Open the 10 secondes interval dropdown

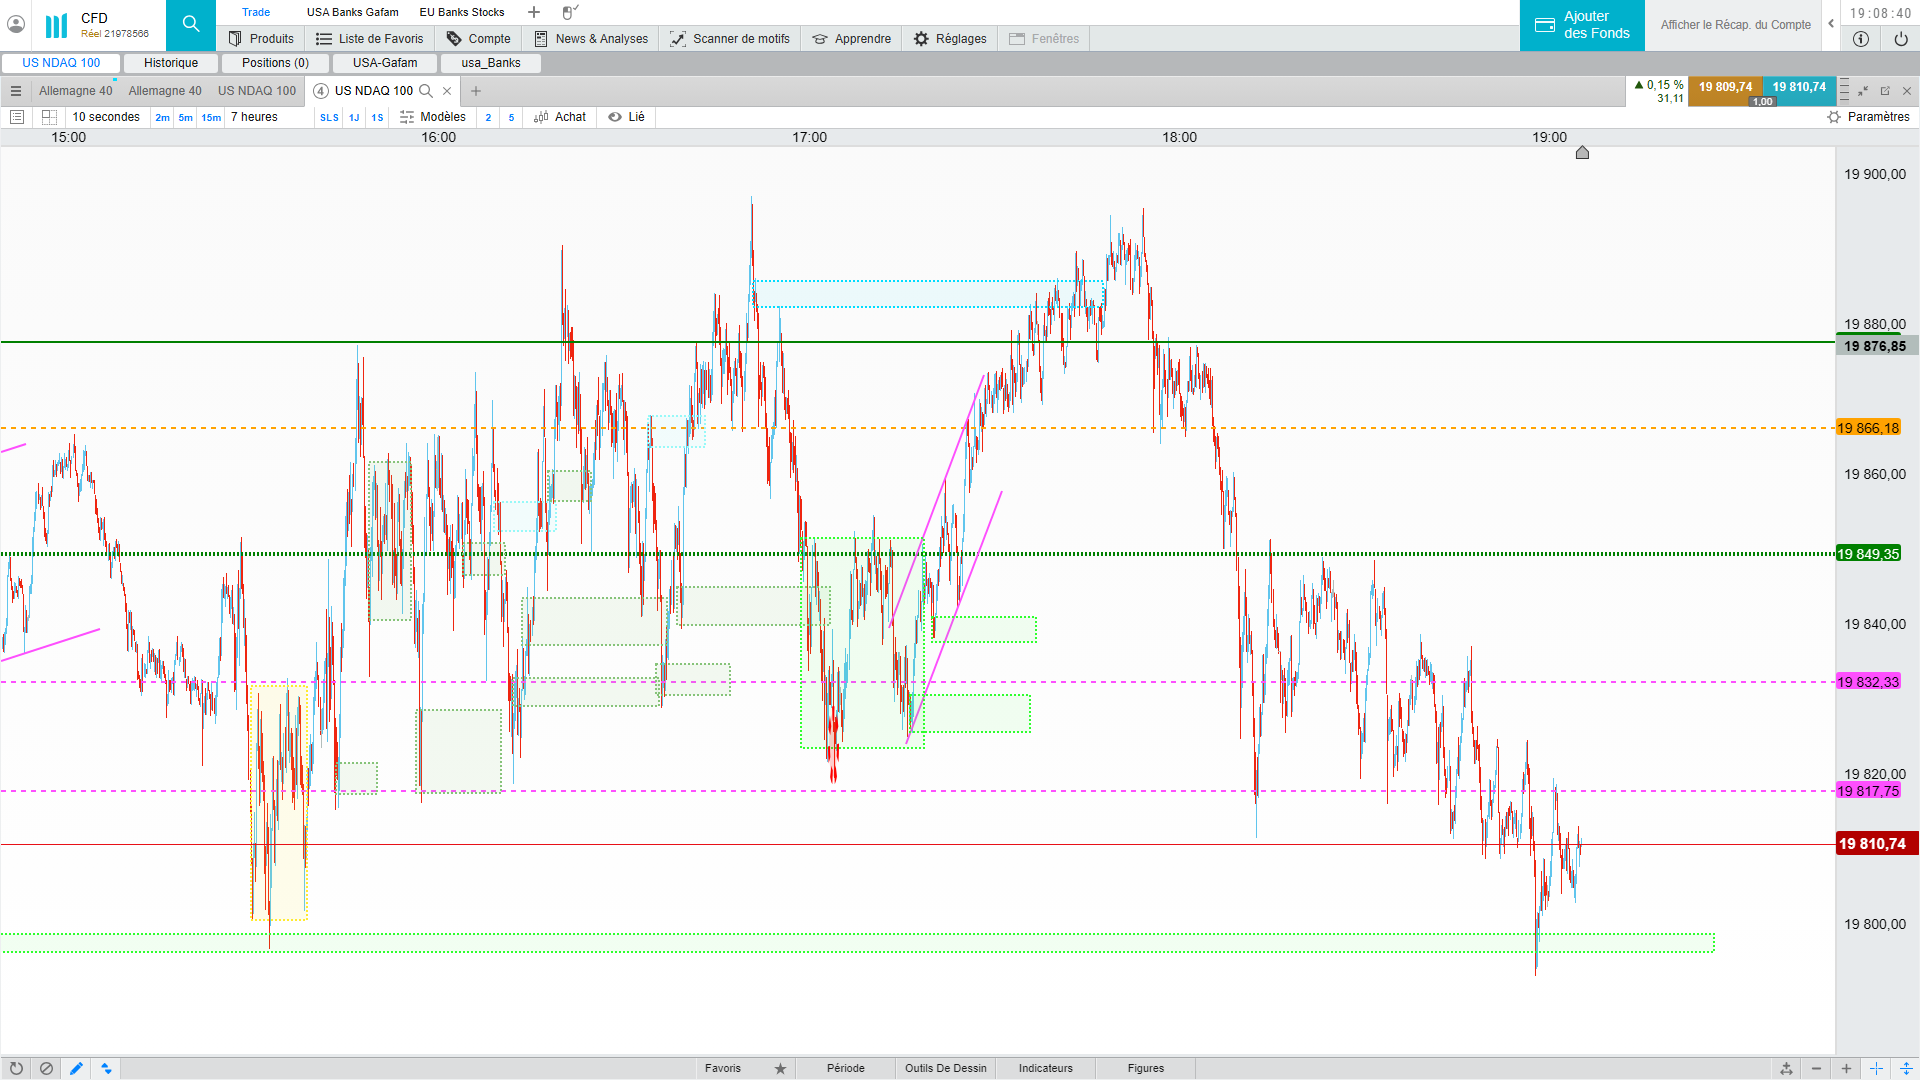106,117
